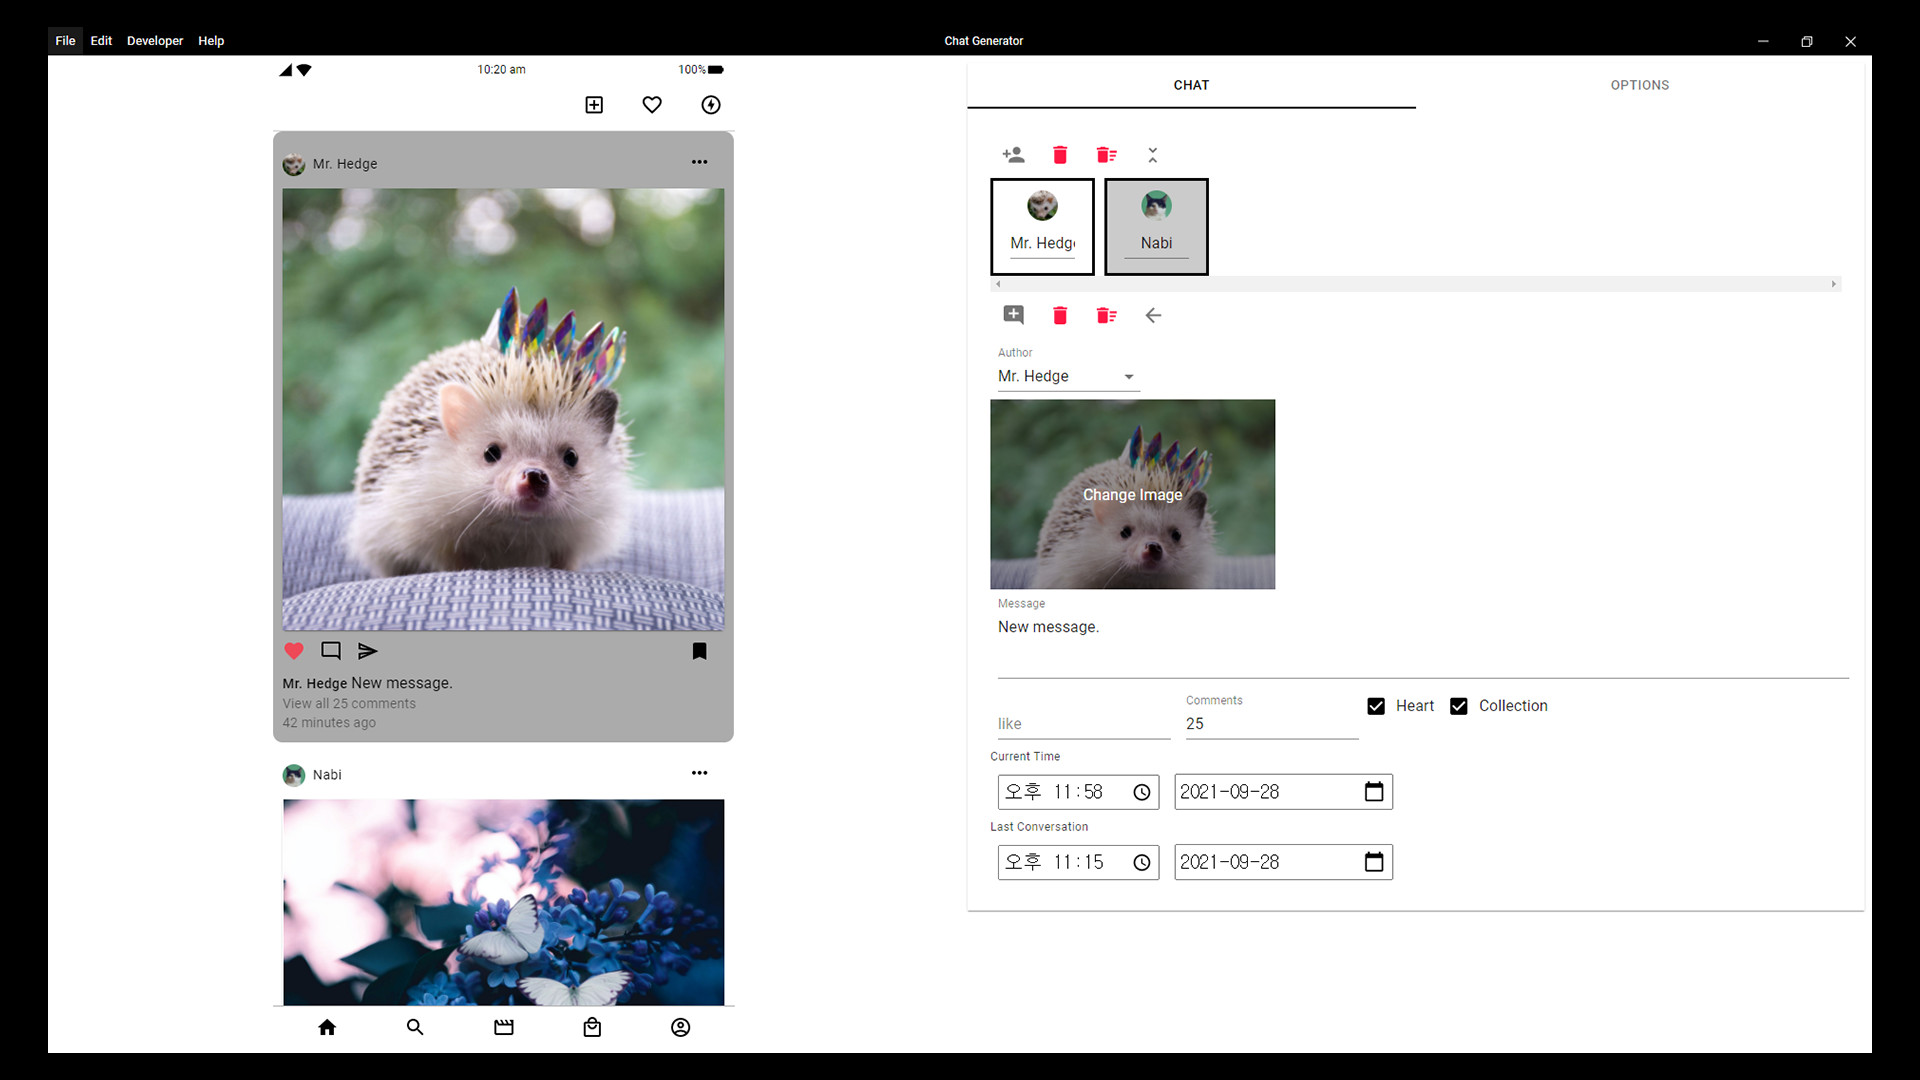The image size is (1920, 1080).
Task: Select the delete profile trash icon
Action: (1059, 155)
